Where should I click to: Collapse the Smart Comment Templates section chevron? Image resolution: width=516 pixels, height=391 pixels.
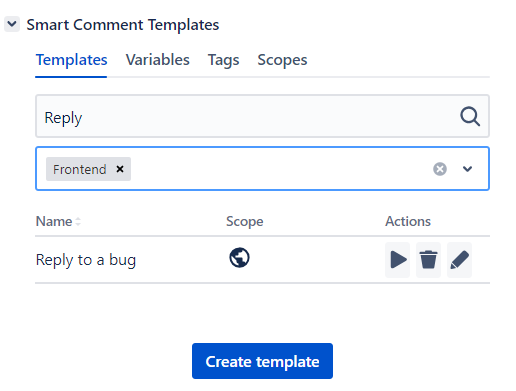pyautogui.click(x=12, y=24)
